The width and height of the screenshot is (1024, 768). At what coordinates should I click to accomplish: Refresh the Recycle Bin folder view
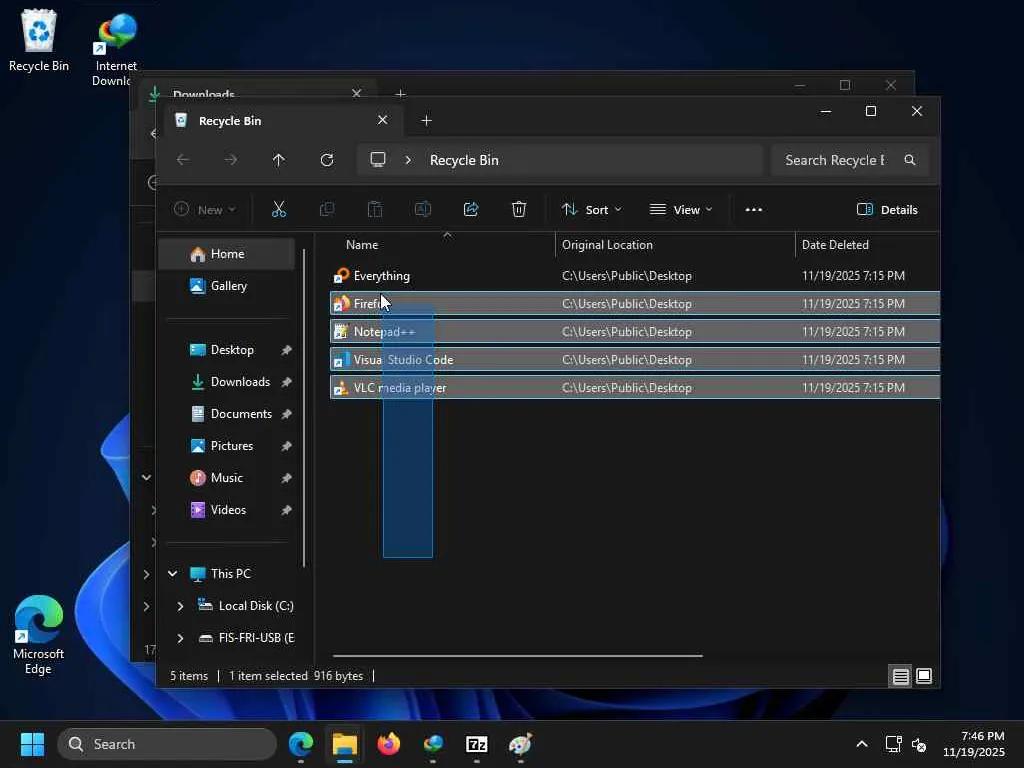tap(327, 160)
